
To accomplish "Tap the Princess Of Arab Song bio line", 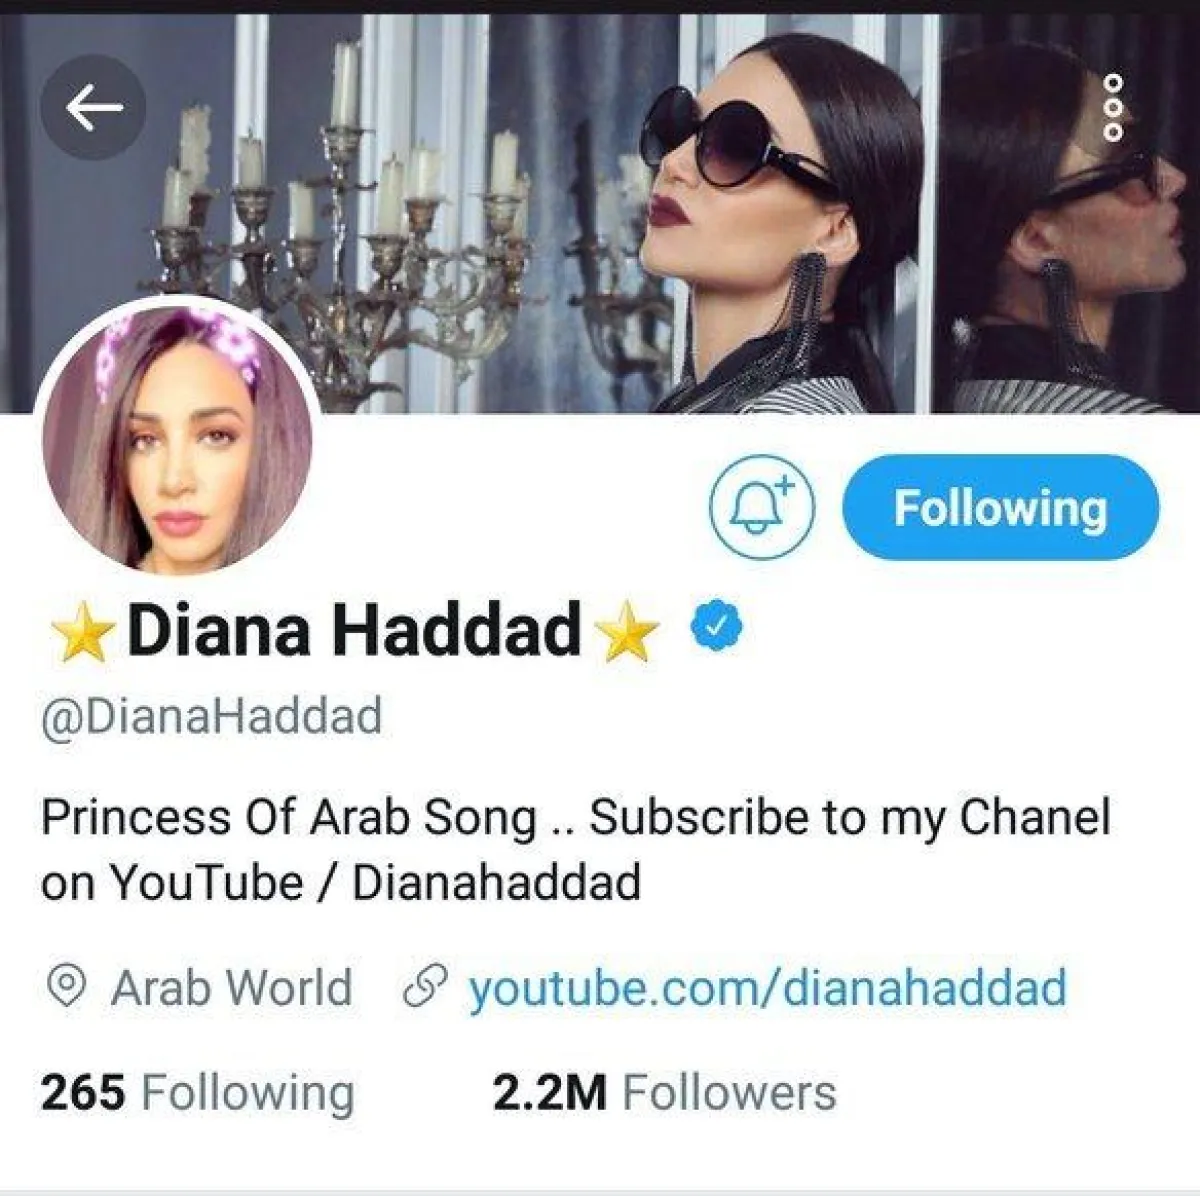I will pyautogui.click(x=576, y=818).
